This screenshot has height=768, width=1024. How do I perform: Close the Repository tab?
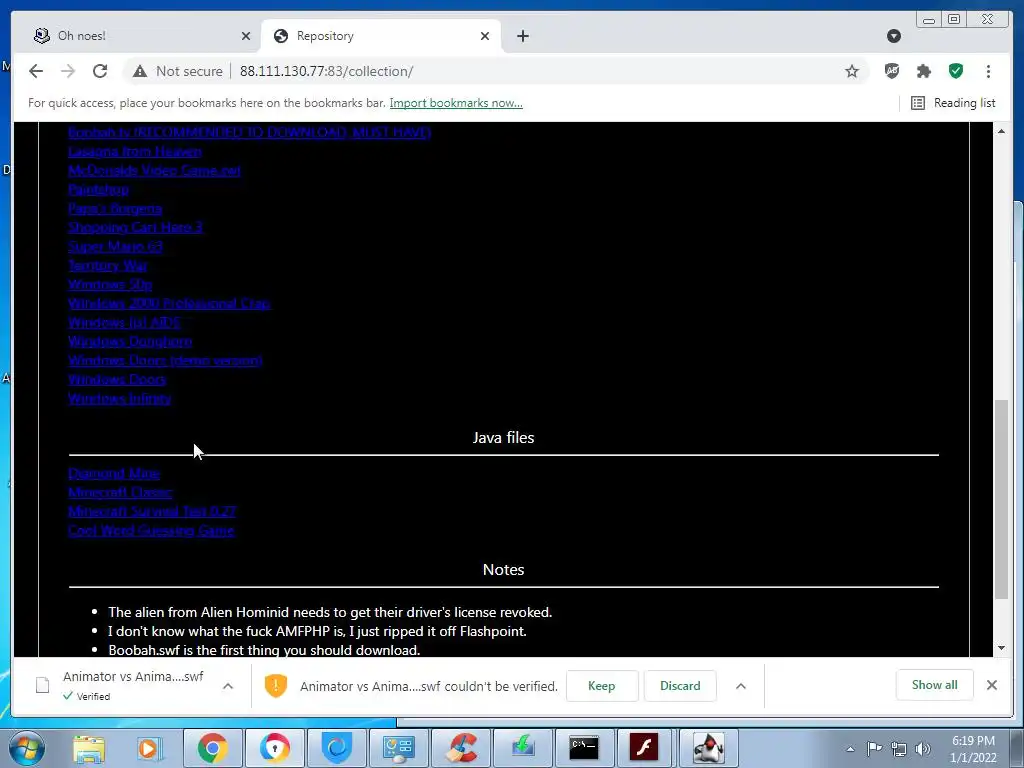click(485, 36)
